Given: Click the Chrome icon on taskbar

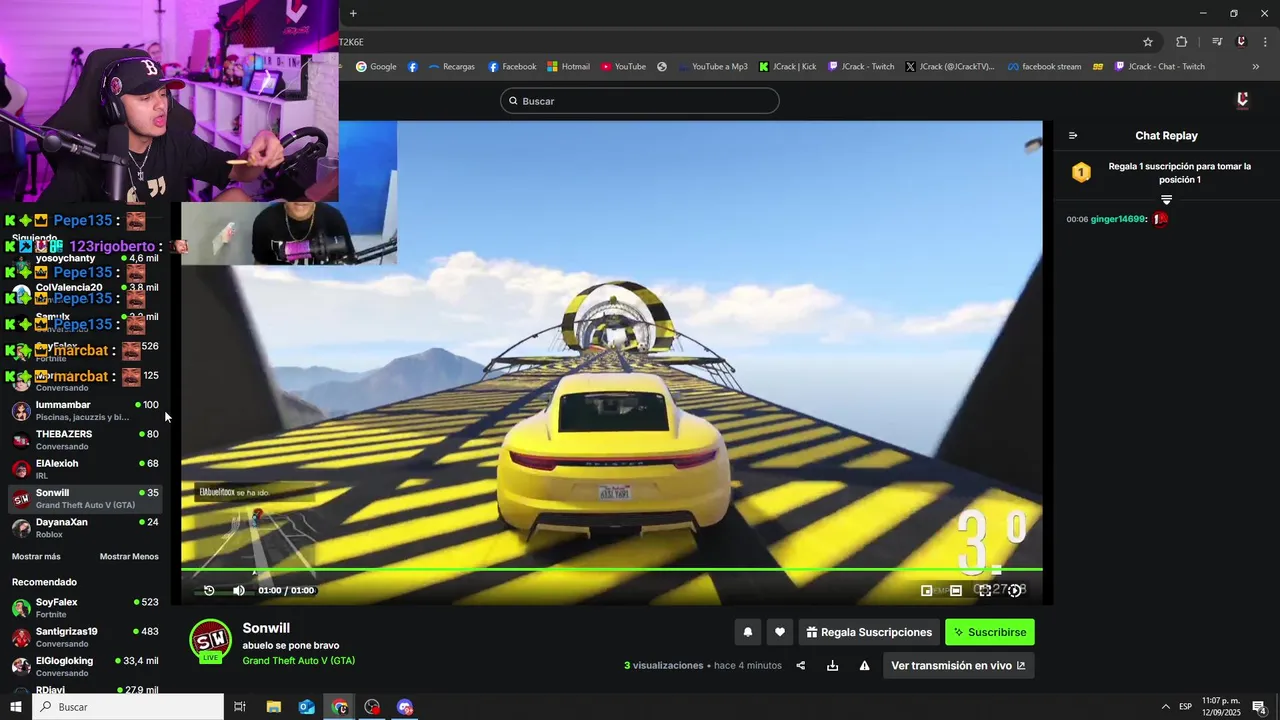Looking at the screenshot, I should click(x=340, y=707).
